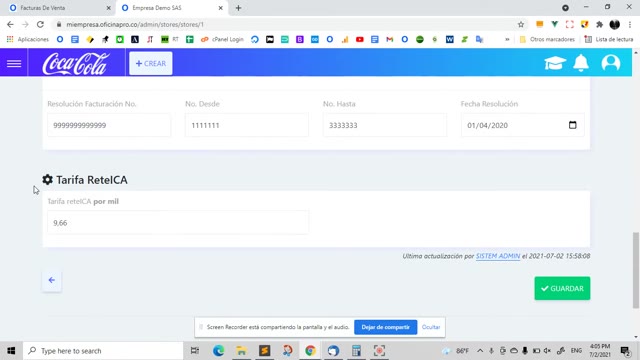Click the Resolución Facturación No. field
Image resolution: width=640 pixels, height=360 pixels.
click(x=109, y=125)
